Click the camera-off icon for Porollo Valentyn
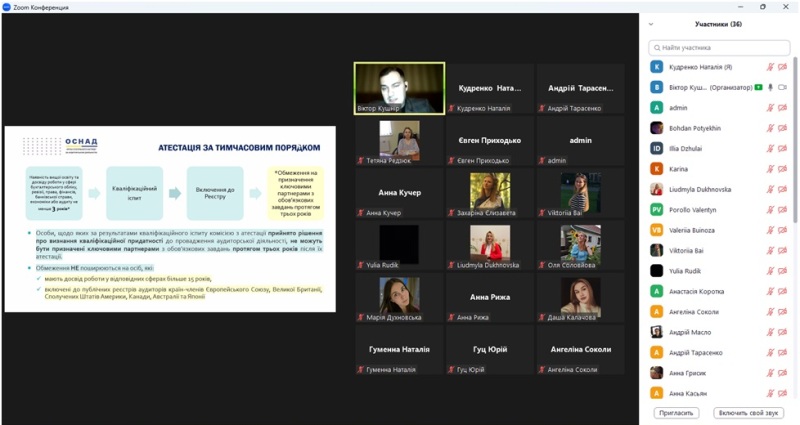This screenshot has width=800, height=425. tap(783, 210)
